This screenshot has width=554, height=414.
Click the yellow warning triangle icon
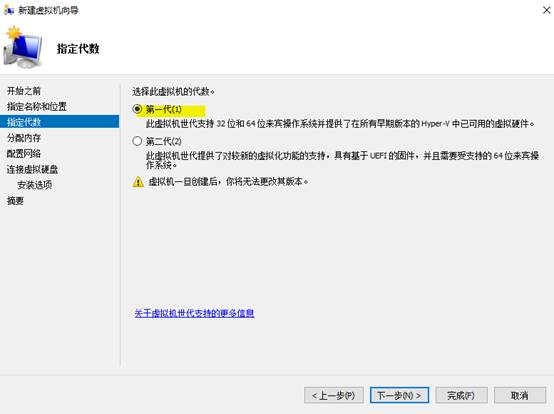(x=138, y=182)
